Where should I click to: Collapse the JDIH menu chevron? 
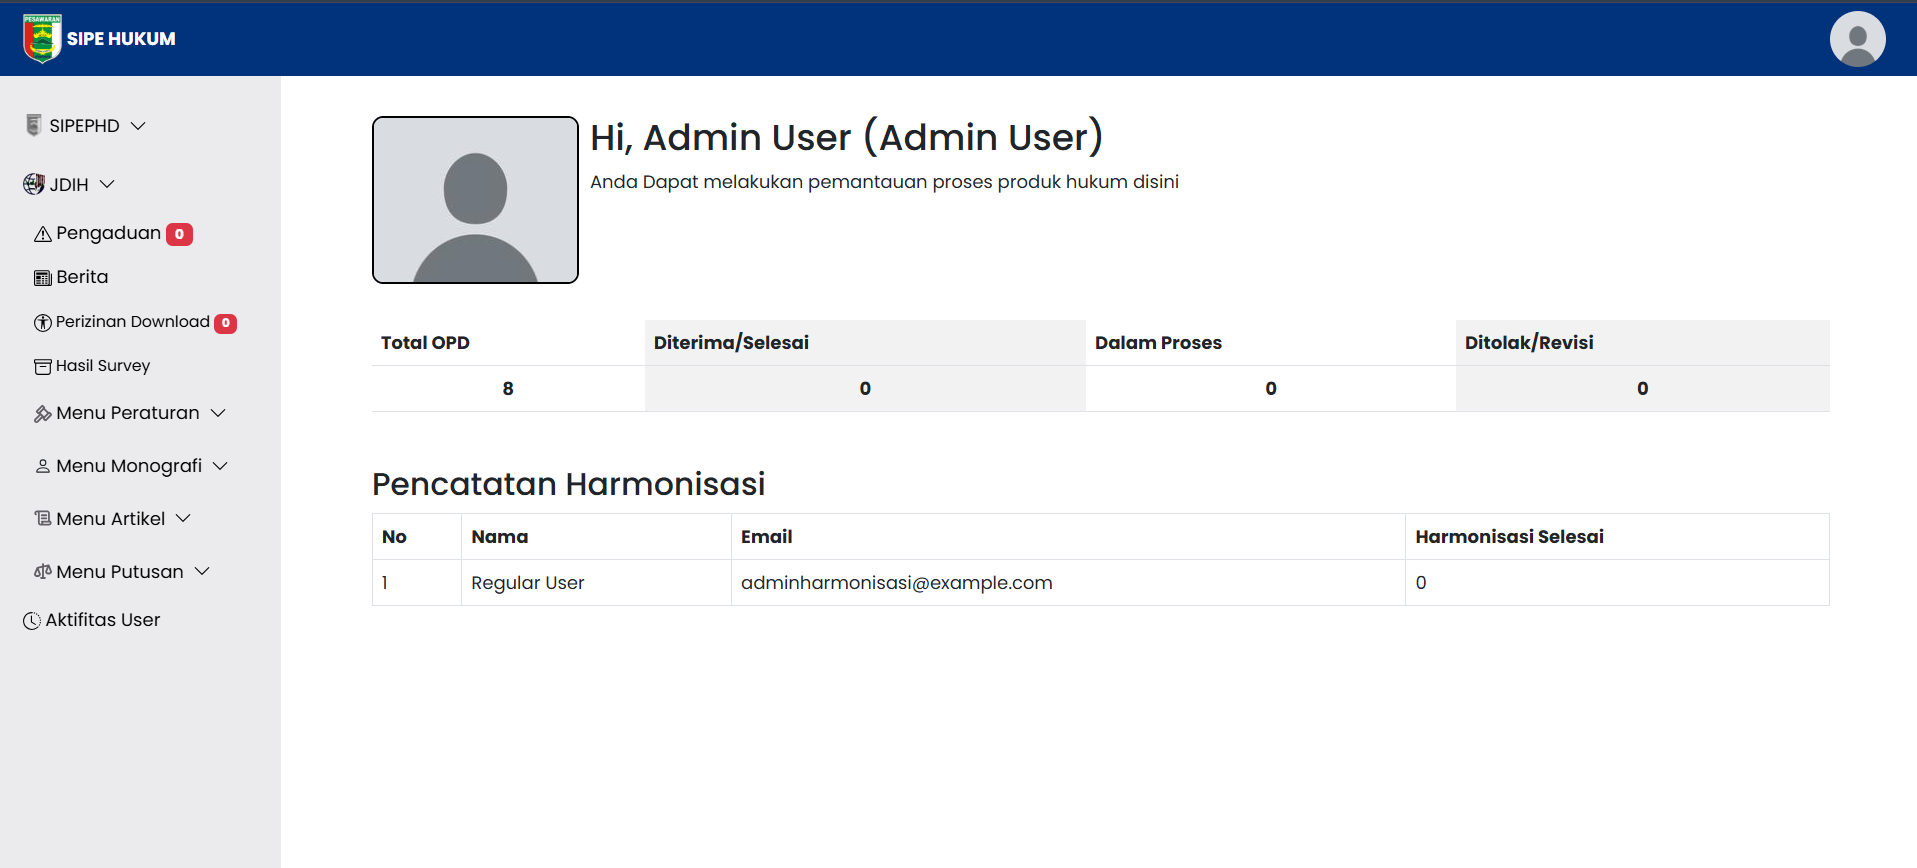tap(107, 184)
